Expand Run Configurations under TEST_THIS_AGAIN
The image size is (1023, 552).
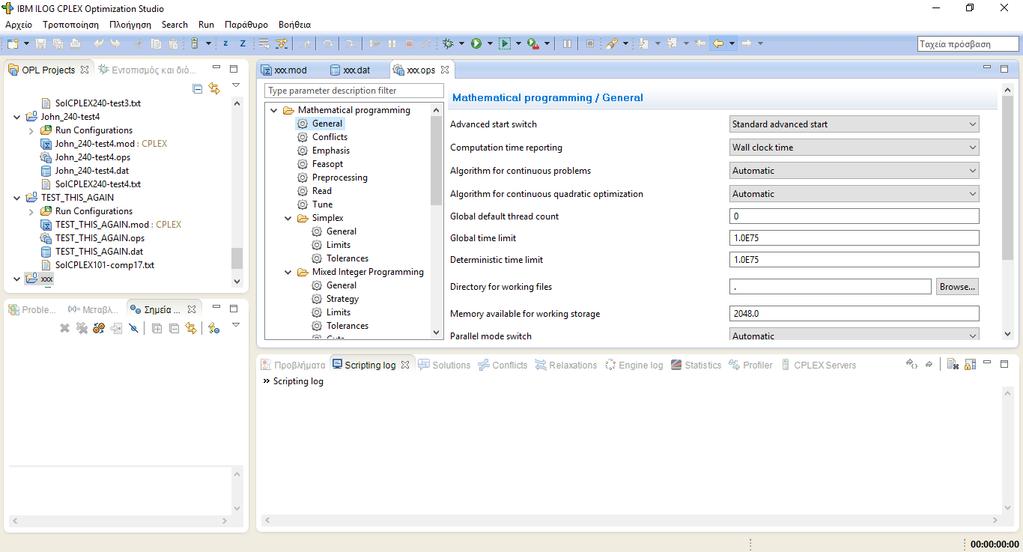tap(31, 211)
